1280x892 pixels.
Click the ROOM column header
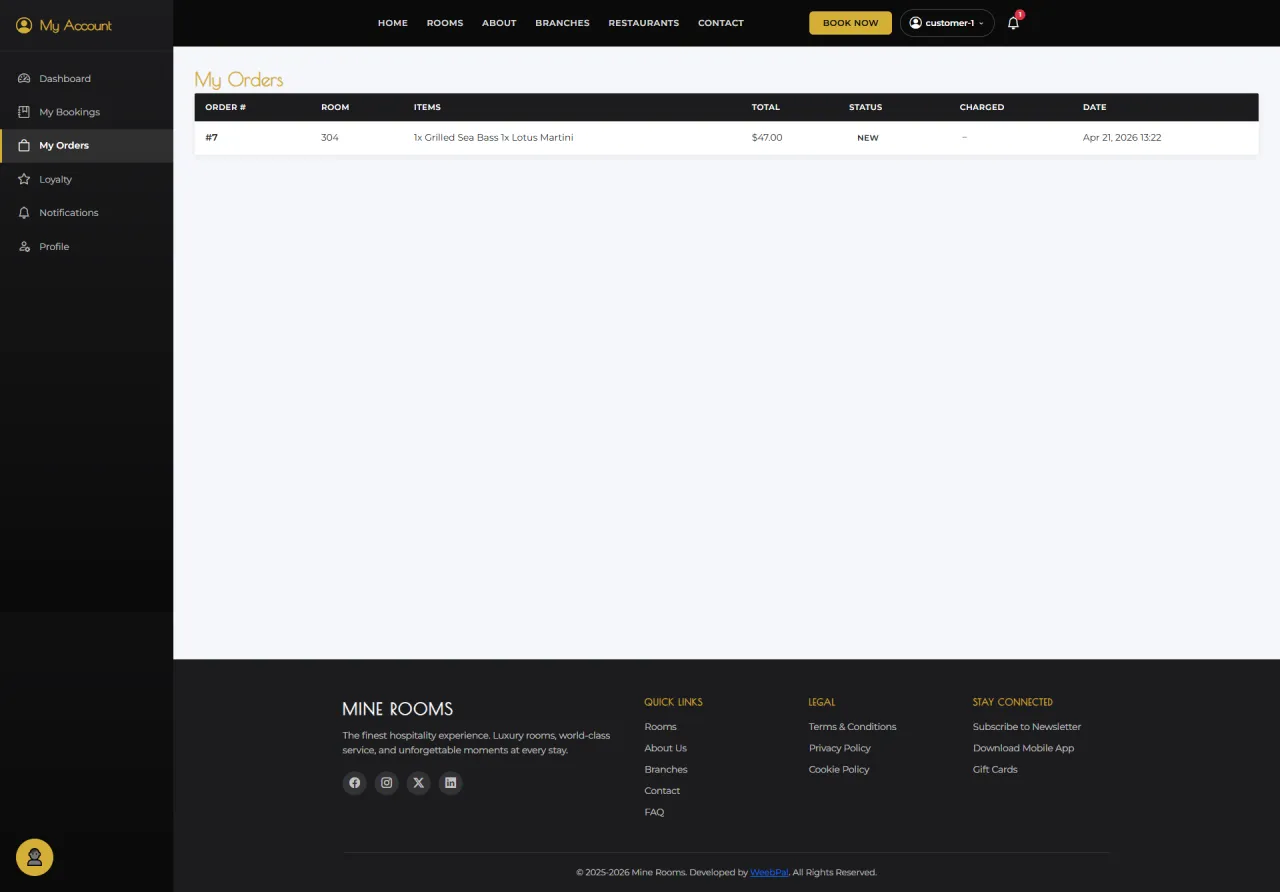click(x=335, y=107)
